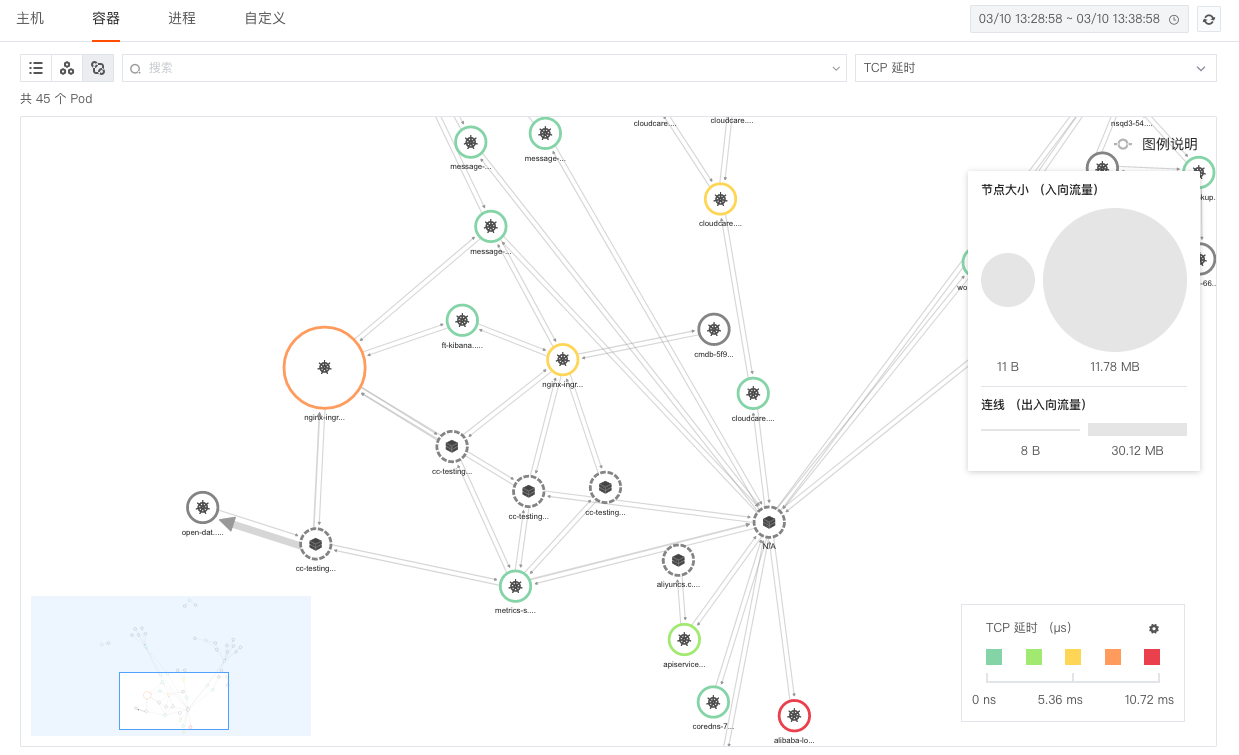Viewport: 1239px width, 755px height.
Task: Switch to honeycomb view icon
Action: [x=67, y=68]
